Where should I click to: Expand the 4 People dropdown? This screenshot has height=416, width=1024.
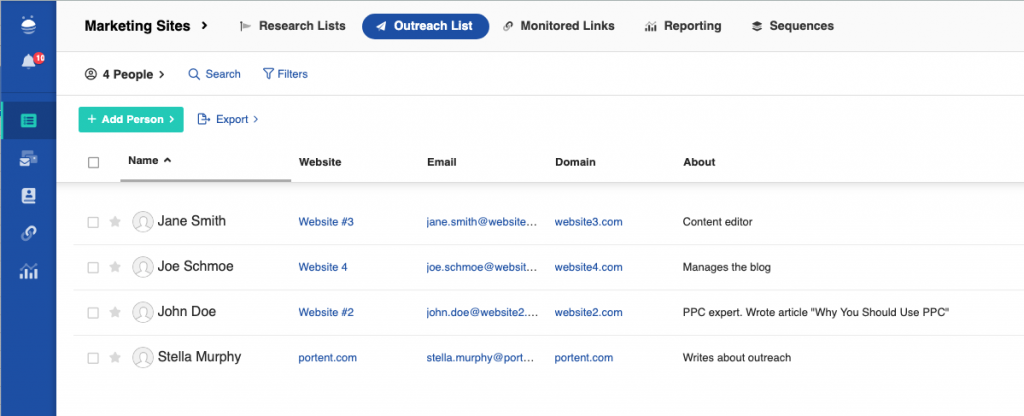[x=125, y=74]
